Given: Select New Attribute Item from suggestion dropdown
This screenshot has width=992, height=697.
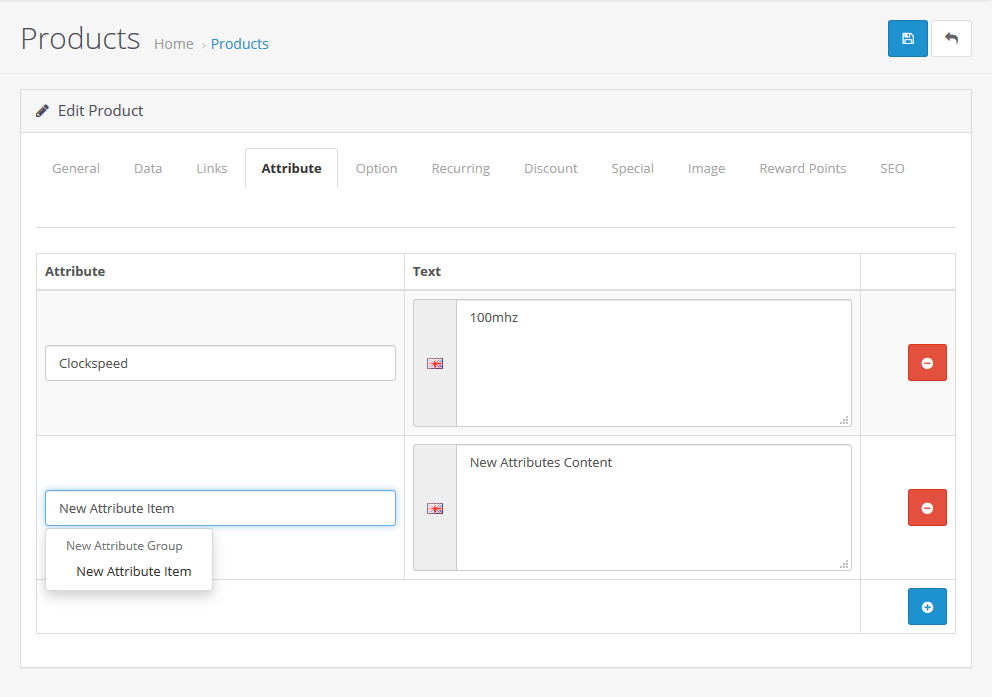Looking at the screenshot, I should (x=134, y=571).
